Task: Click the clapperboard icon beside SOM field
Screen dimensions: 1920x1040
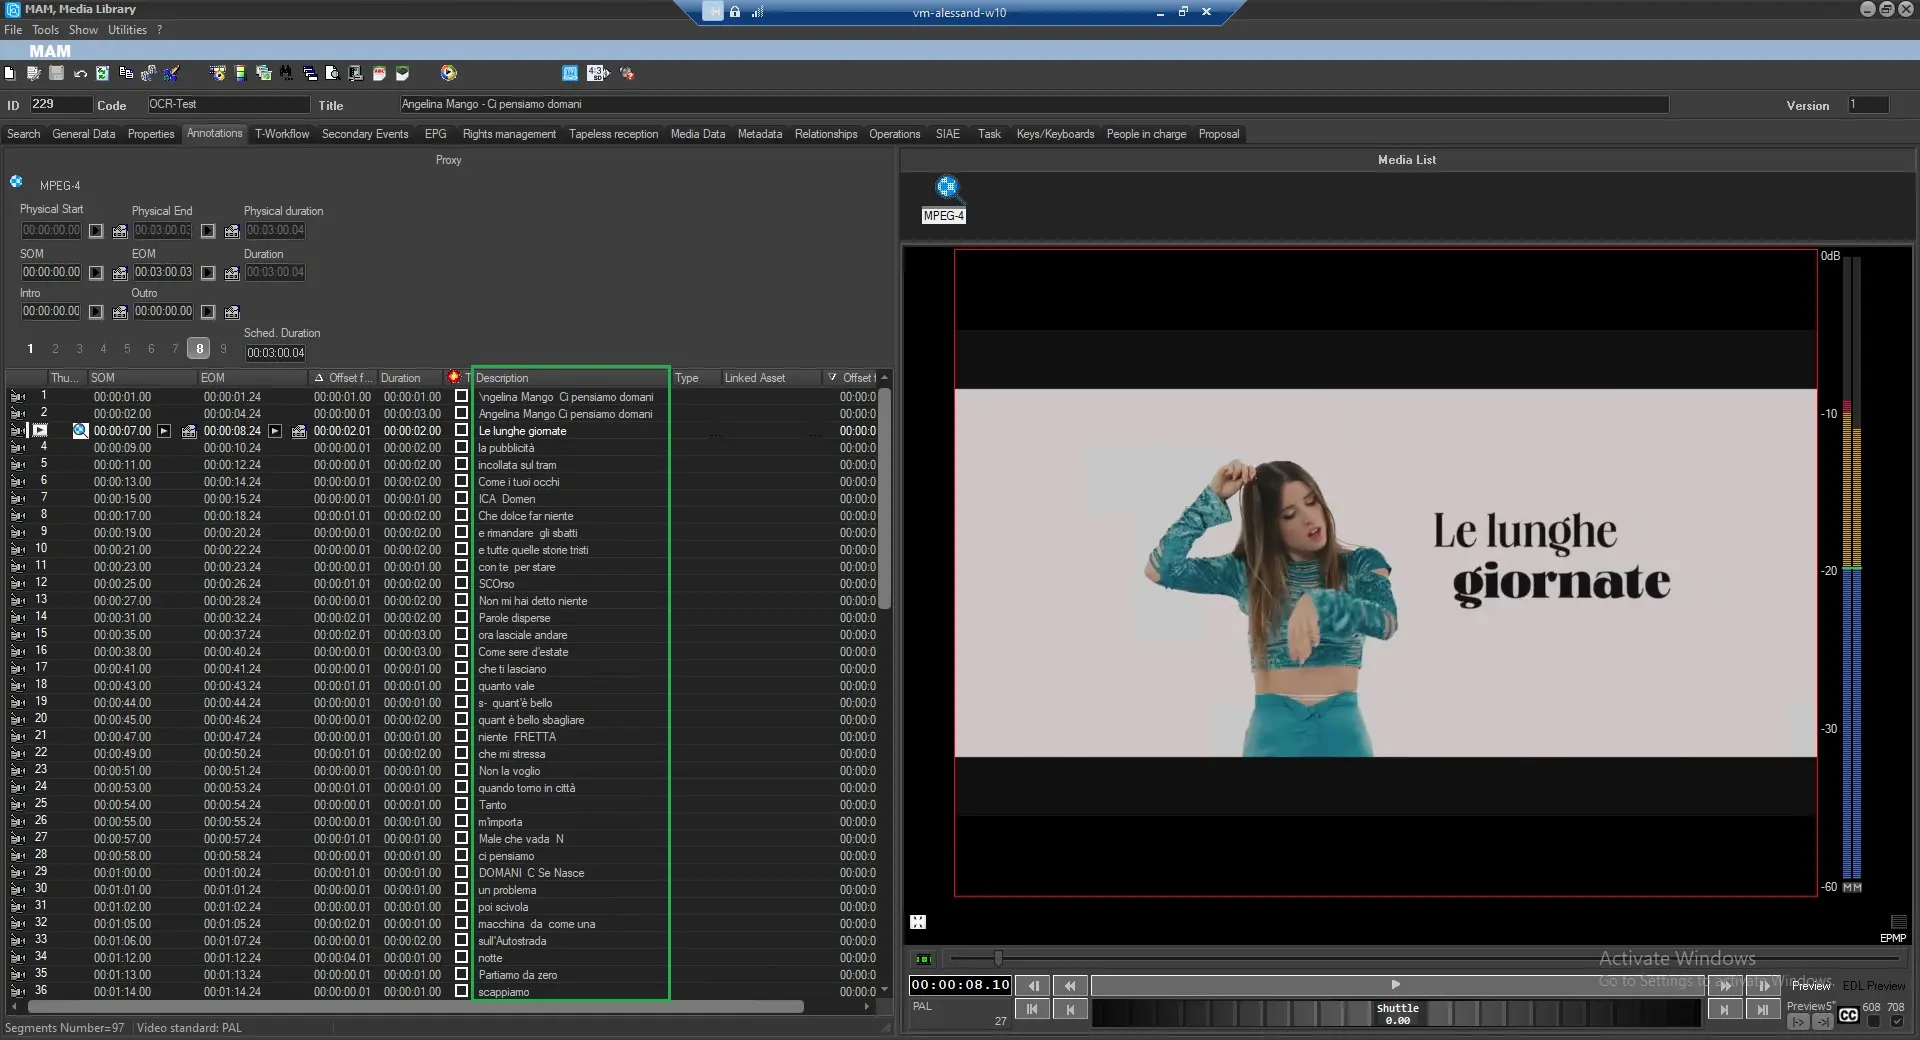Action: 120,273
